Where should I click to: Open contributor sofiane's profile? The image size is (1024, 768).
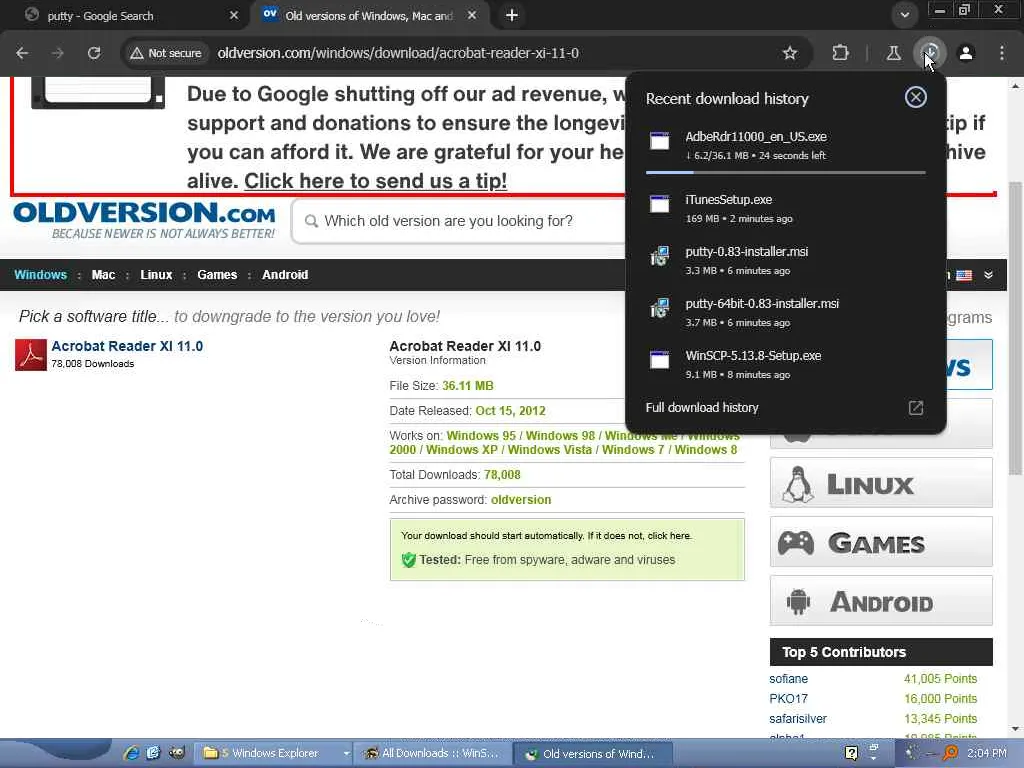pyautogui.click(x=788, y=679)
